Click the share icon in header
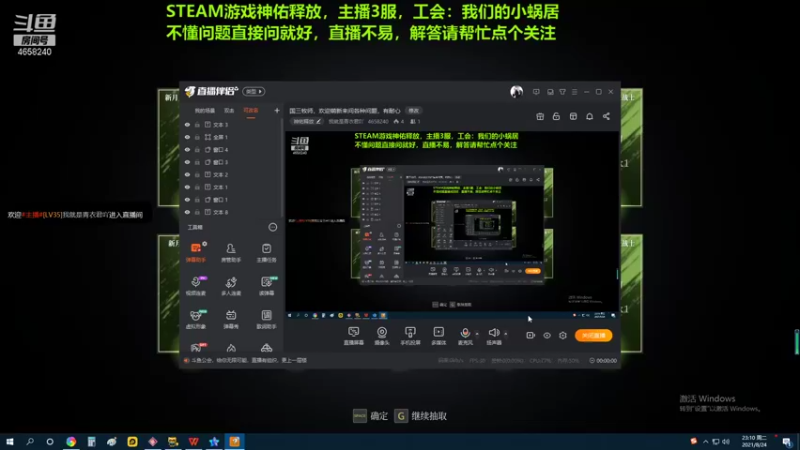This screenshot has width=800, height=450. coord(606,116)
